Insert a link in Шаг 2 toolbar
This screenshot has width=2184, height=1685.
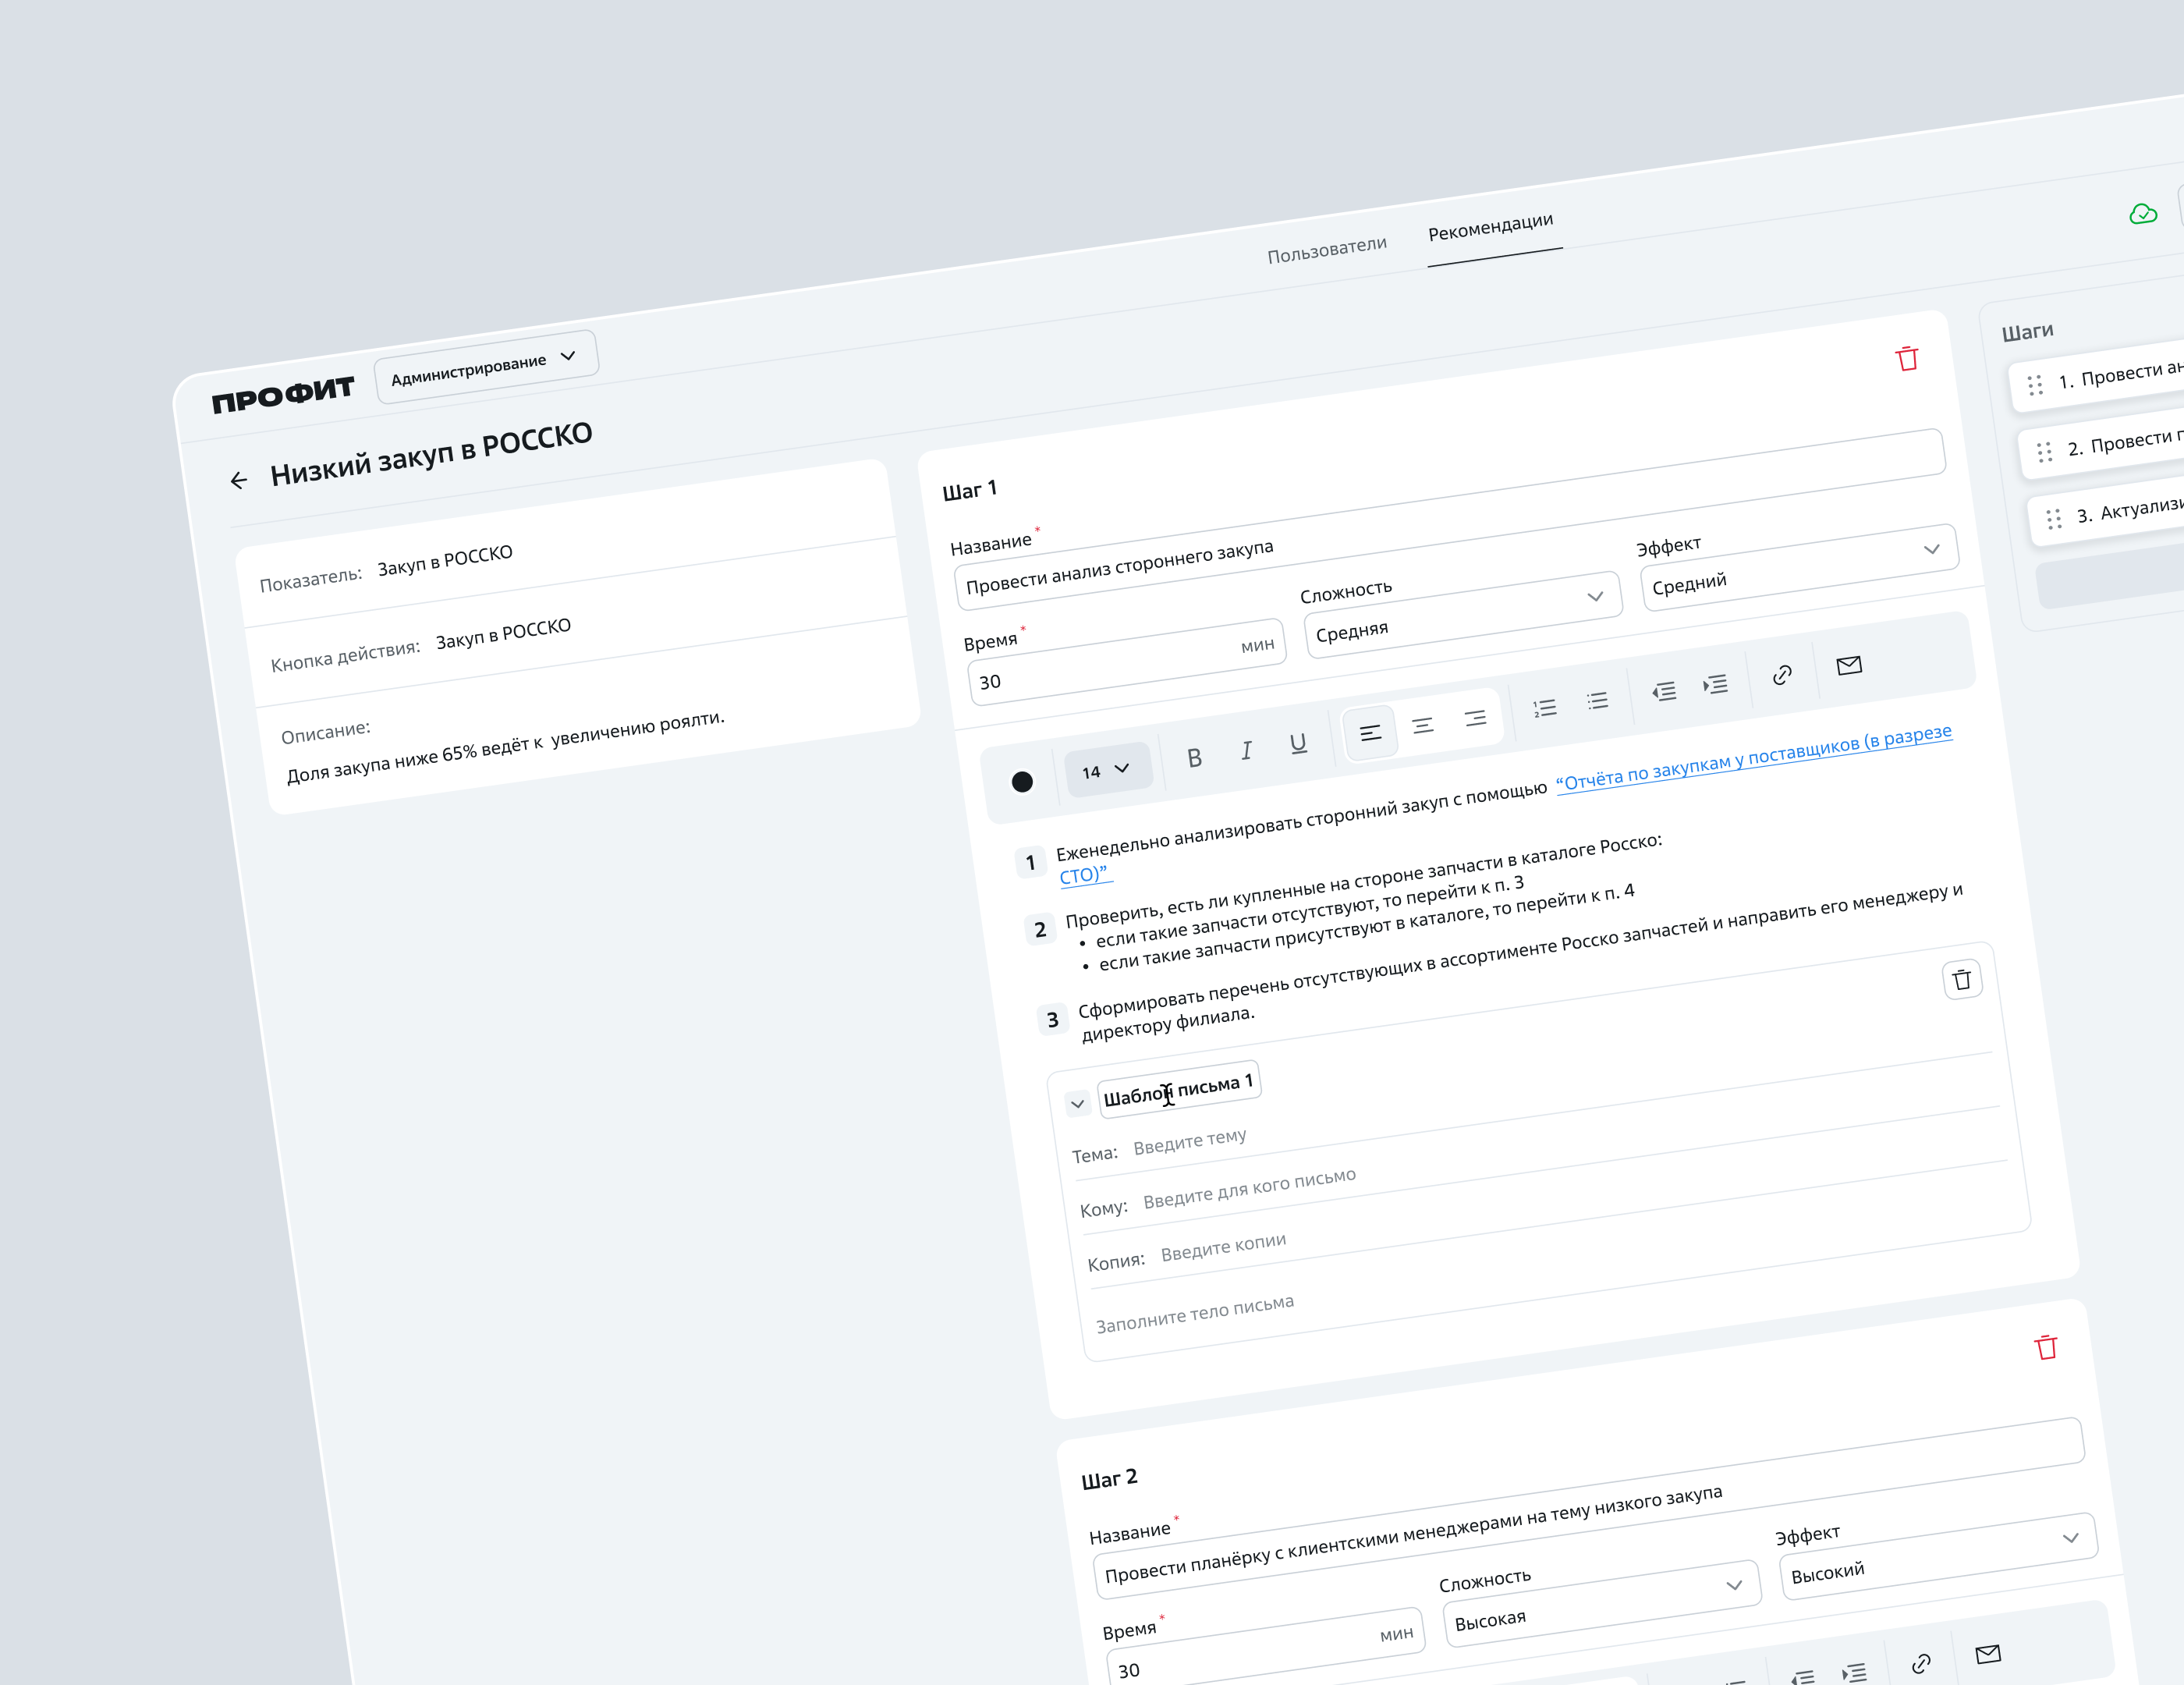1921,1664
